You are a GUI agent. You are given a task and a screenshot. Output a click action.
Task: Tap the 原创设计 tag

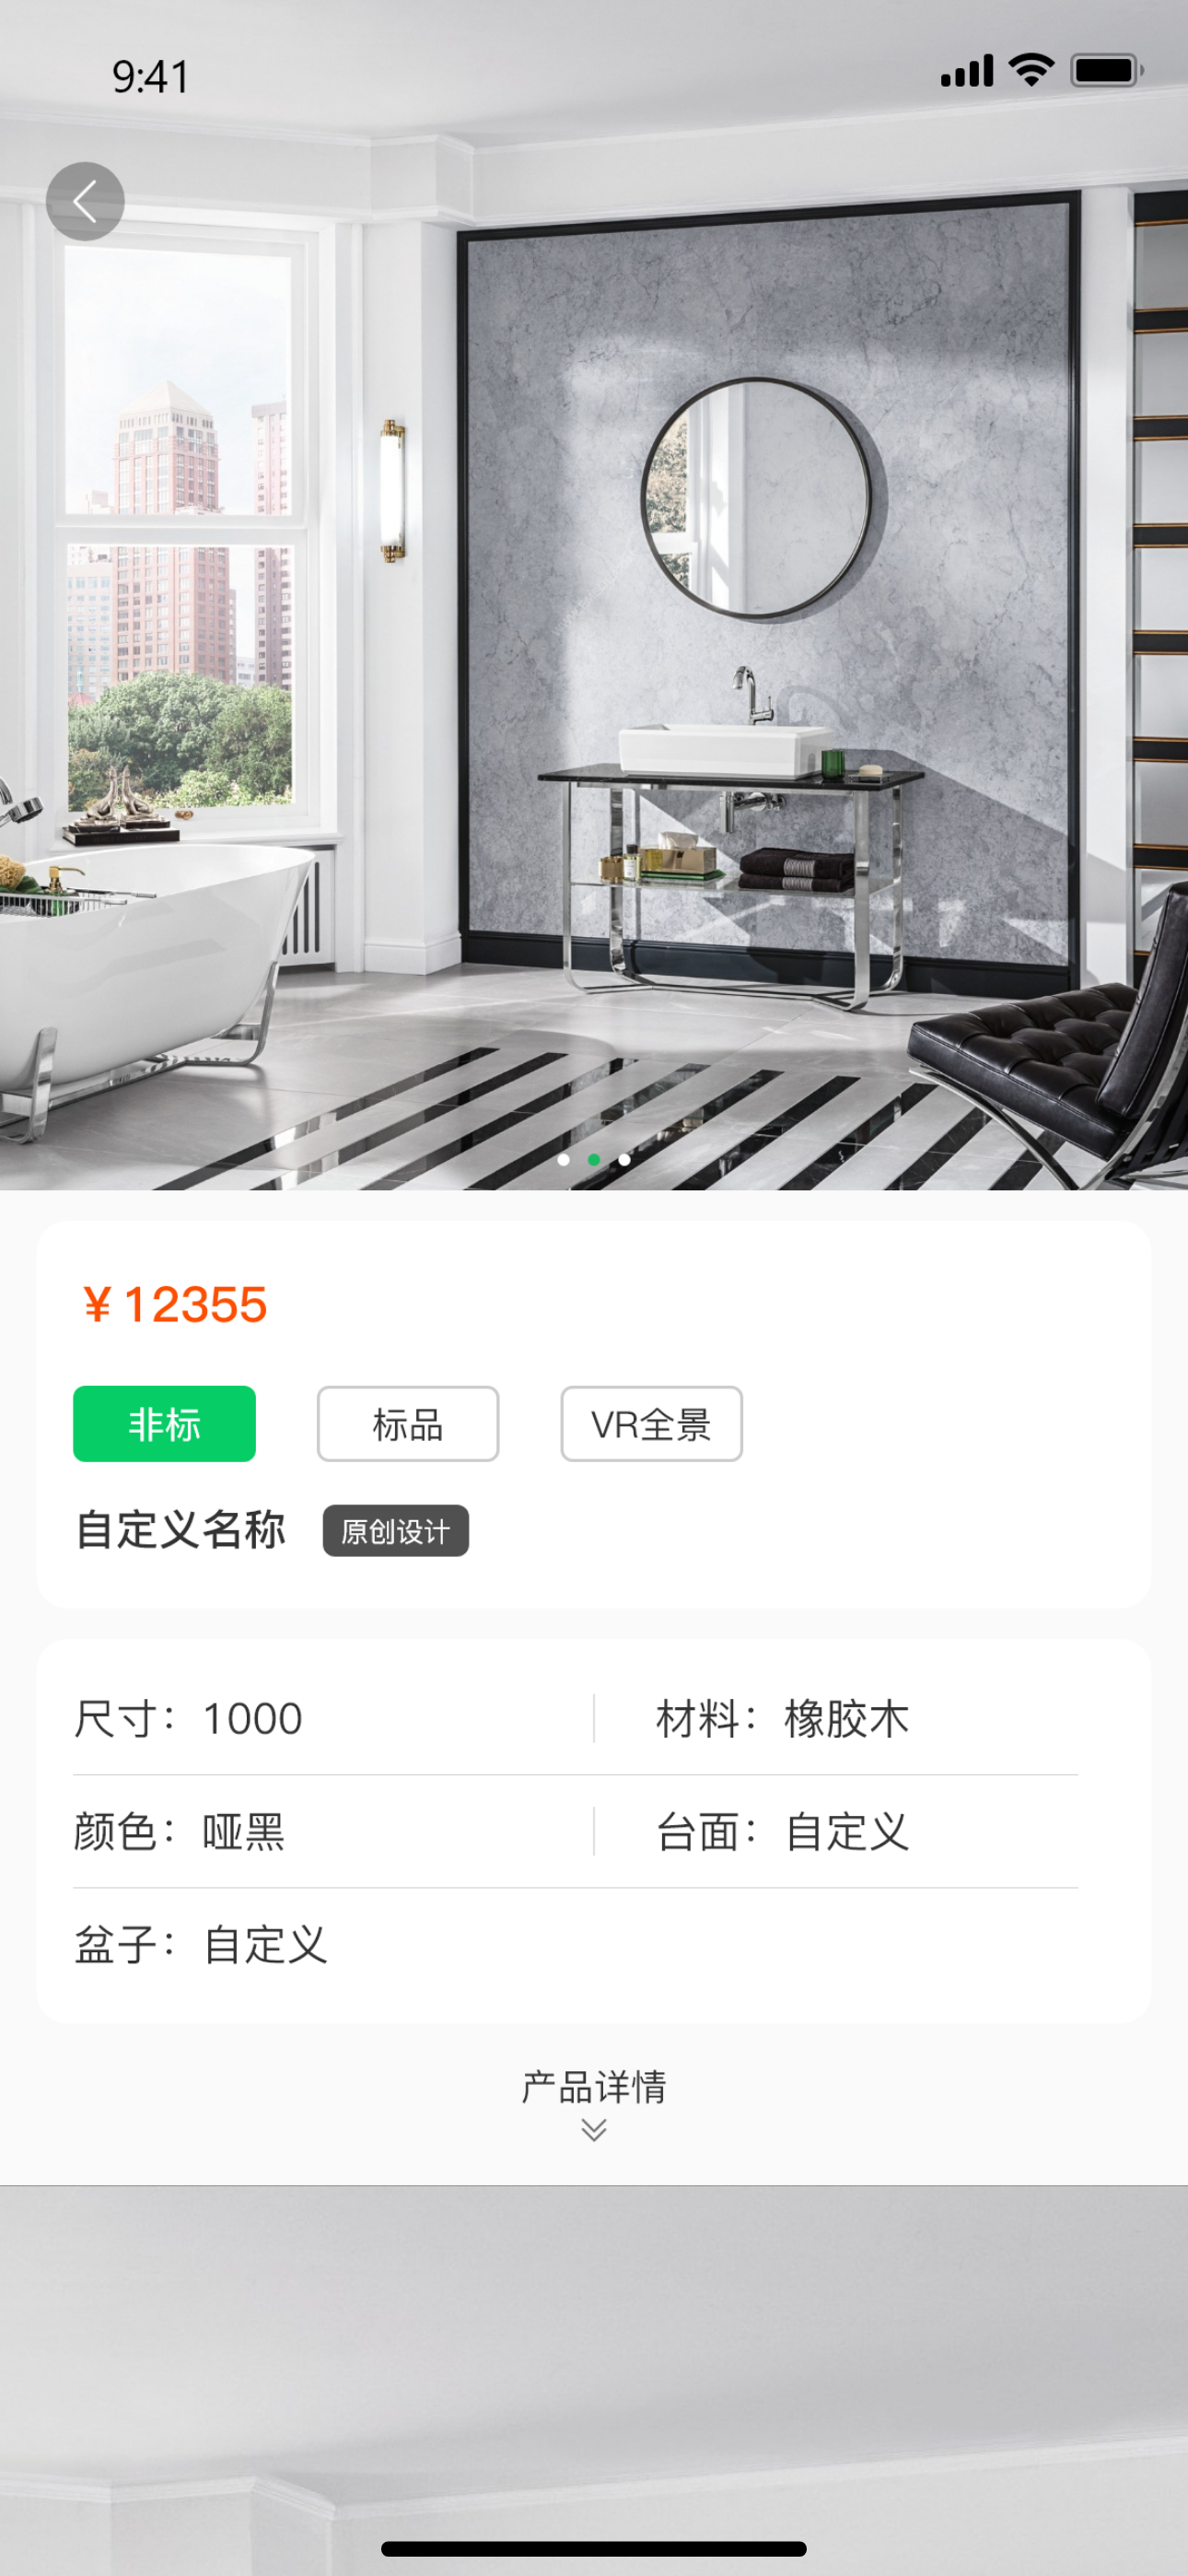[x=396, y=1531]
